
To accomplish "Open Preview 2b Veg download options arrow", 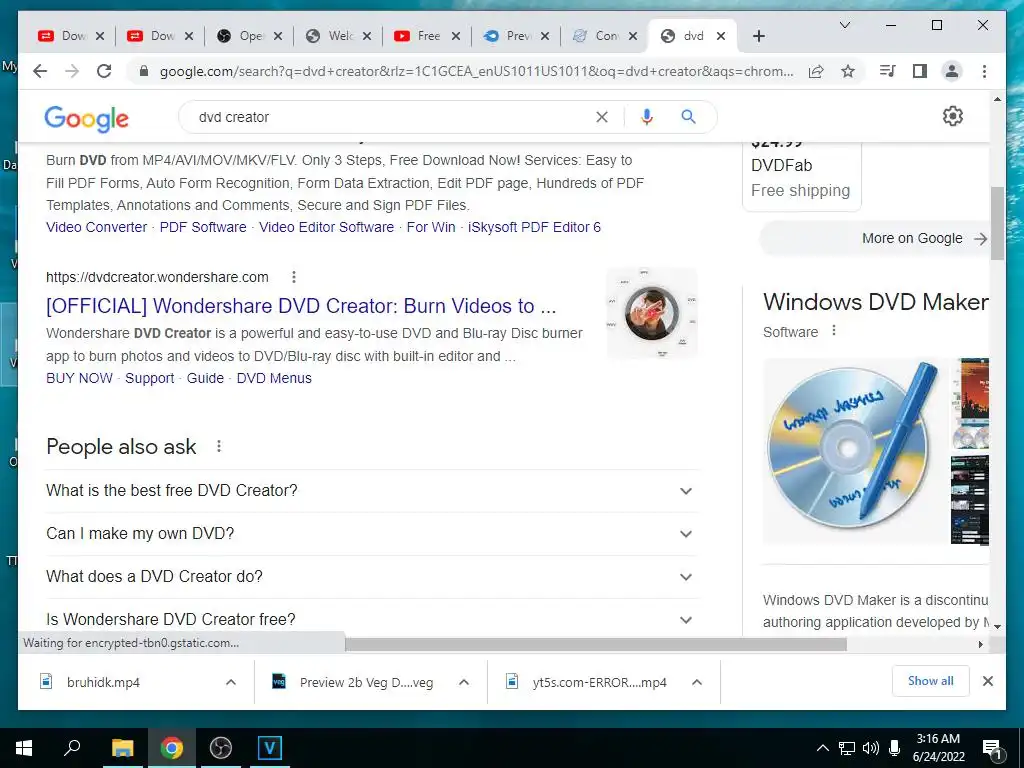I will click(464, 682).
